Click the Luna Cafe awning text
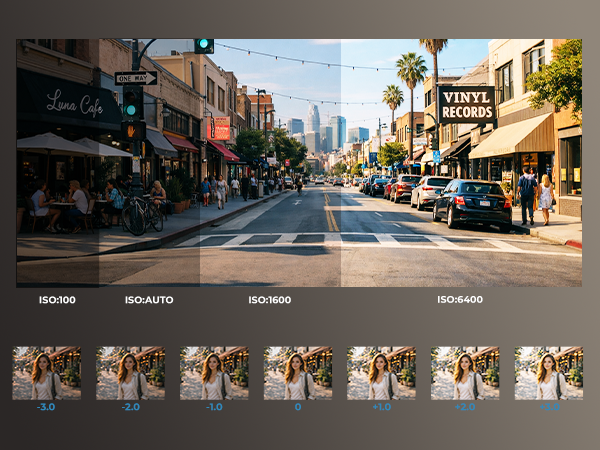Screen dimensions: 600x450 coord(75,103)
